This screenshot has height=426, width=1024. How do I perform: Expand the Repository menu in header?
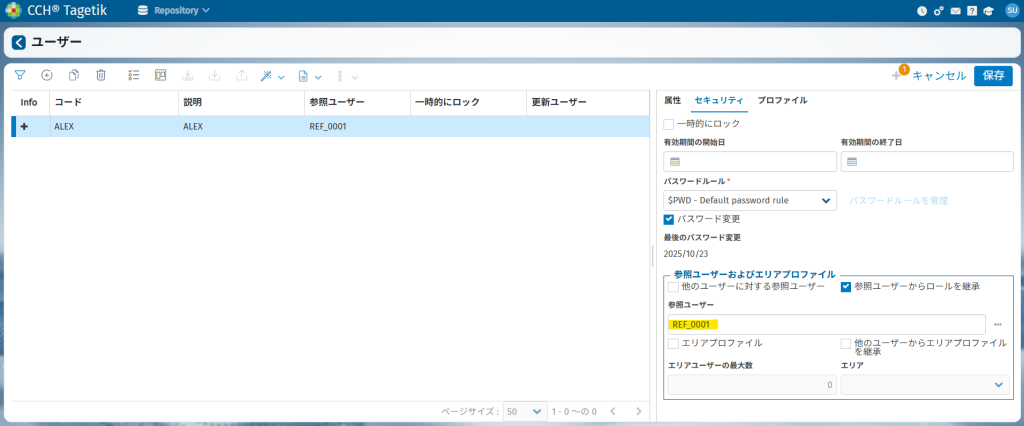click(x=174, y=11)
